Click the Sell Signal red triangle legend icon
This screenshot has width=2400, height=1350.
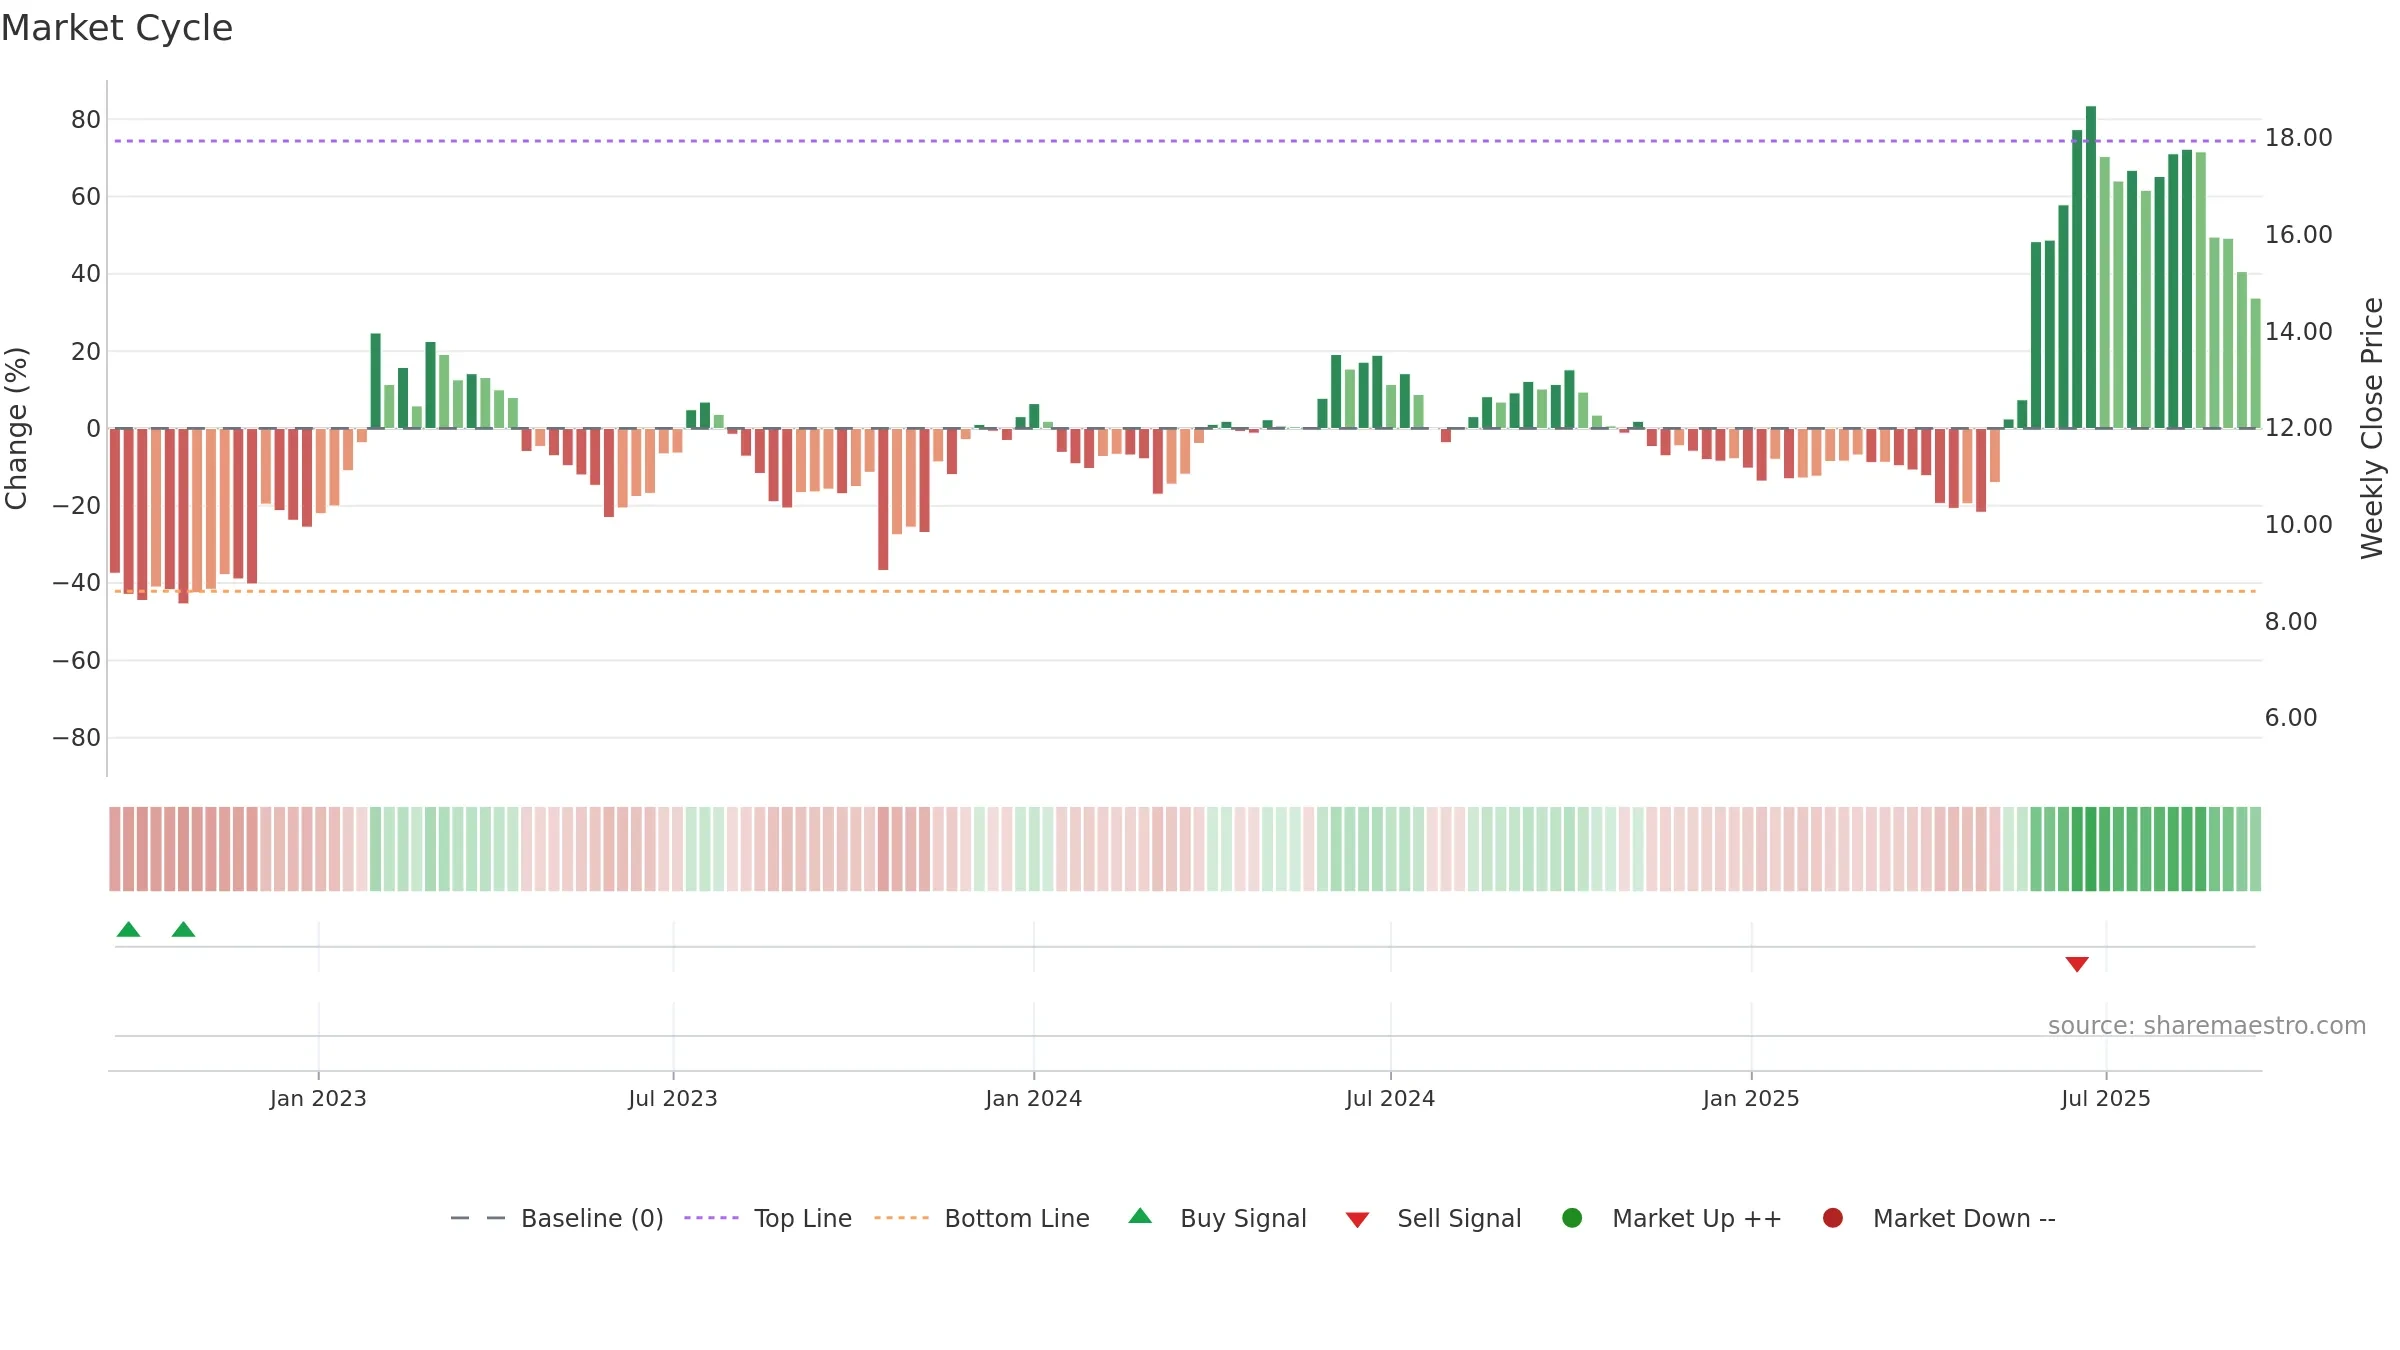click(1357, 1220)
